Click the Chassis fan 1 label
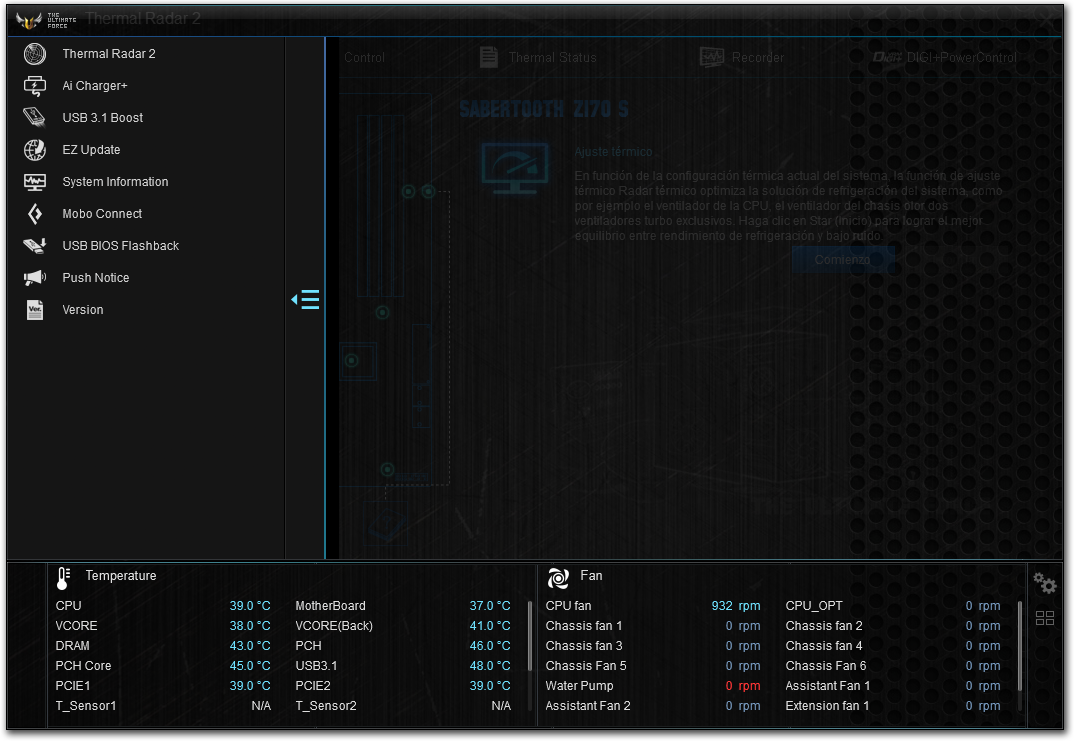This screenshot has width=1081, height=743. [x=584, y=626]
